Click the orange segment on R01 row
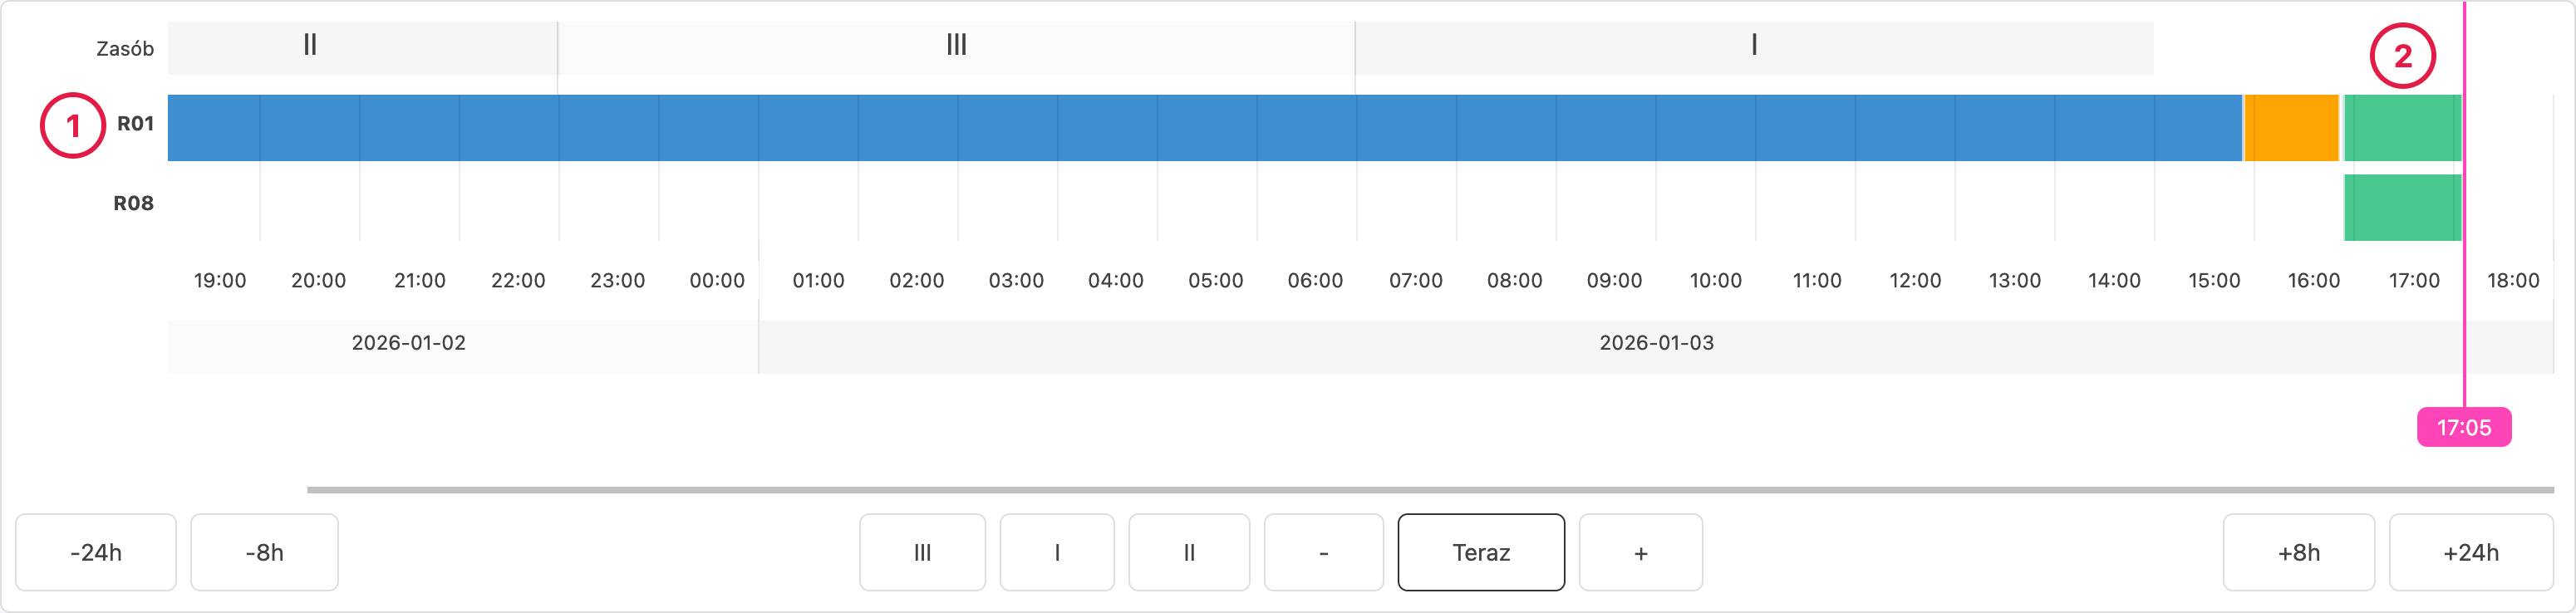Viewport: 2576px width, 613px height. 2291,128
